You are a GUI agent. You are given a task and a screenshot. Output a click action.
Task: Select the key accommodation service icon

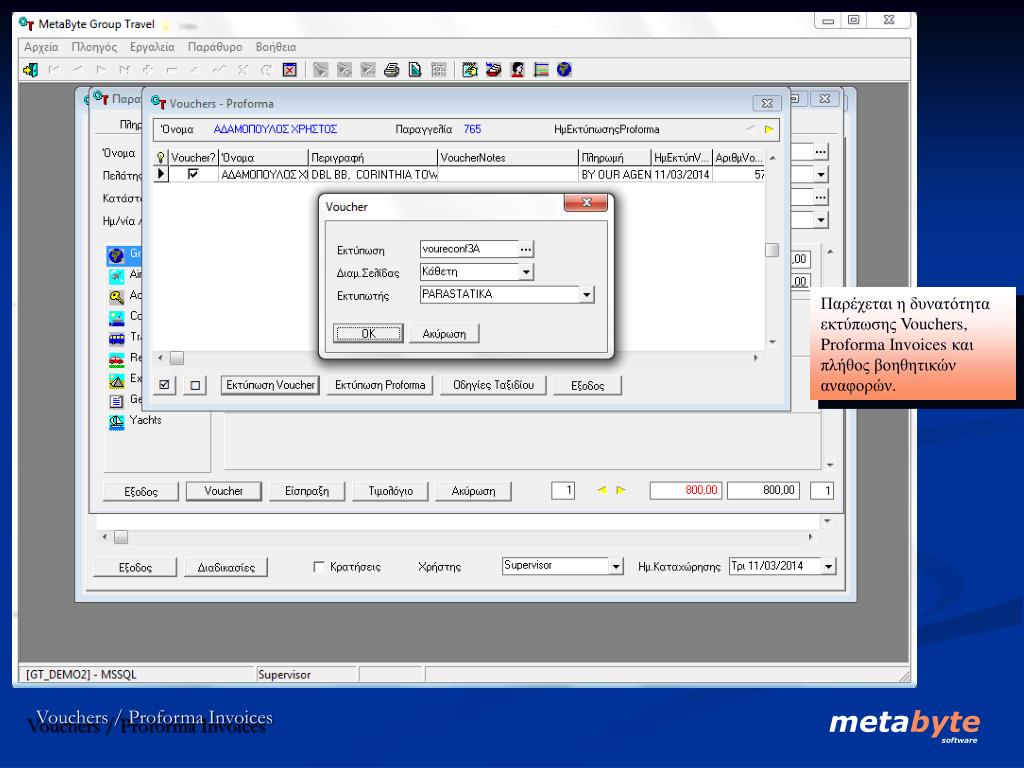pyautogui.click(x=116, y=297)
